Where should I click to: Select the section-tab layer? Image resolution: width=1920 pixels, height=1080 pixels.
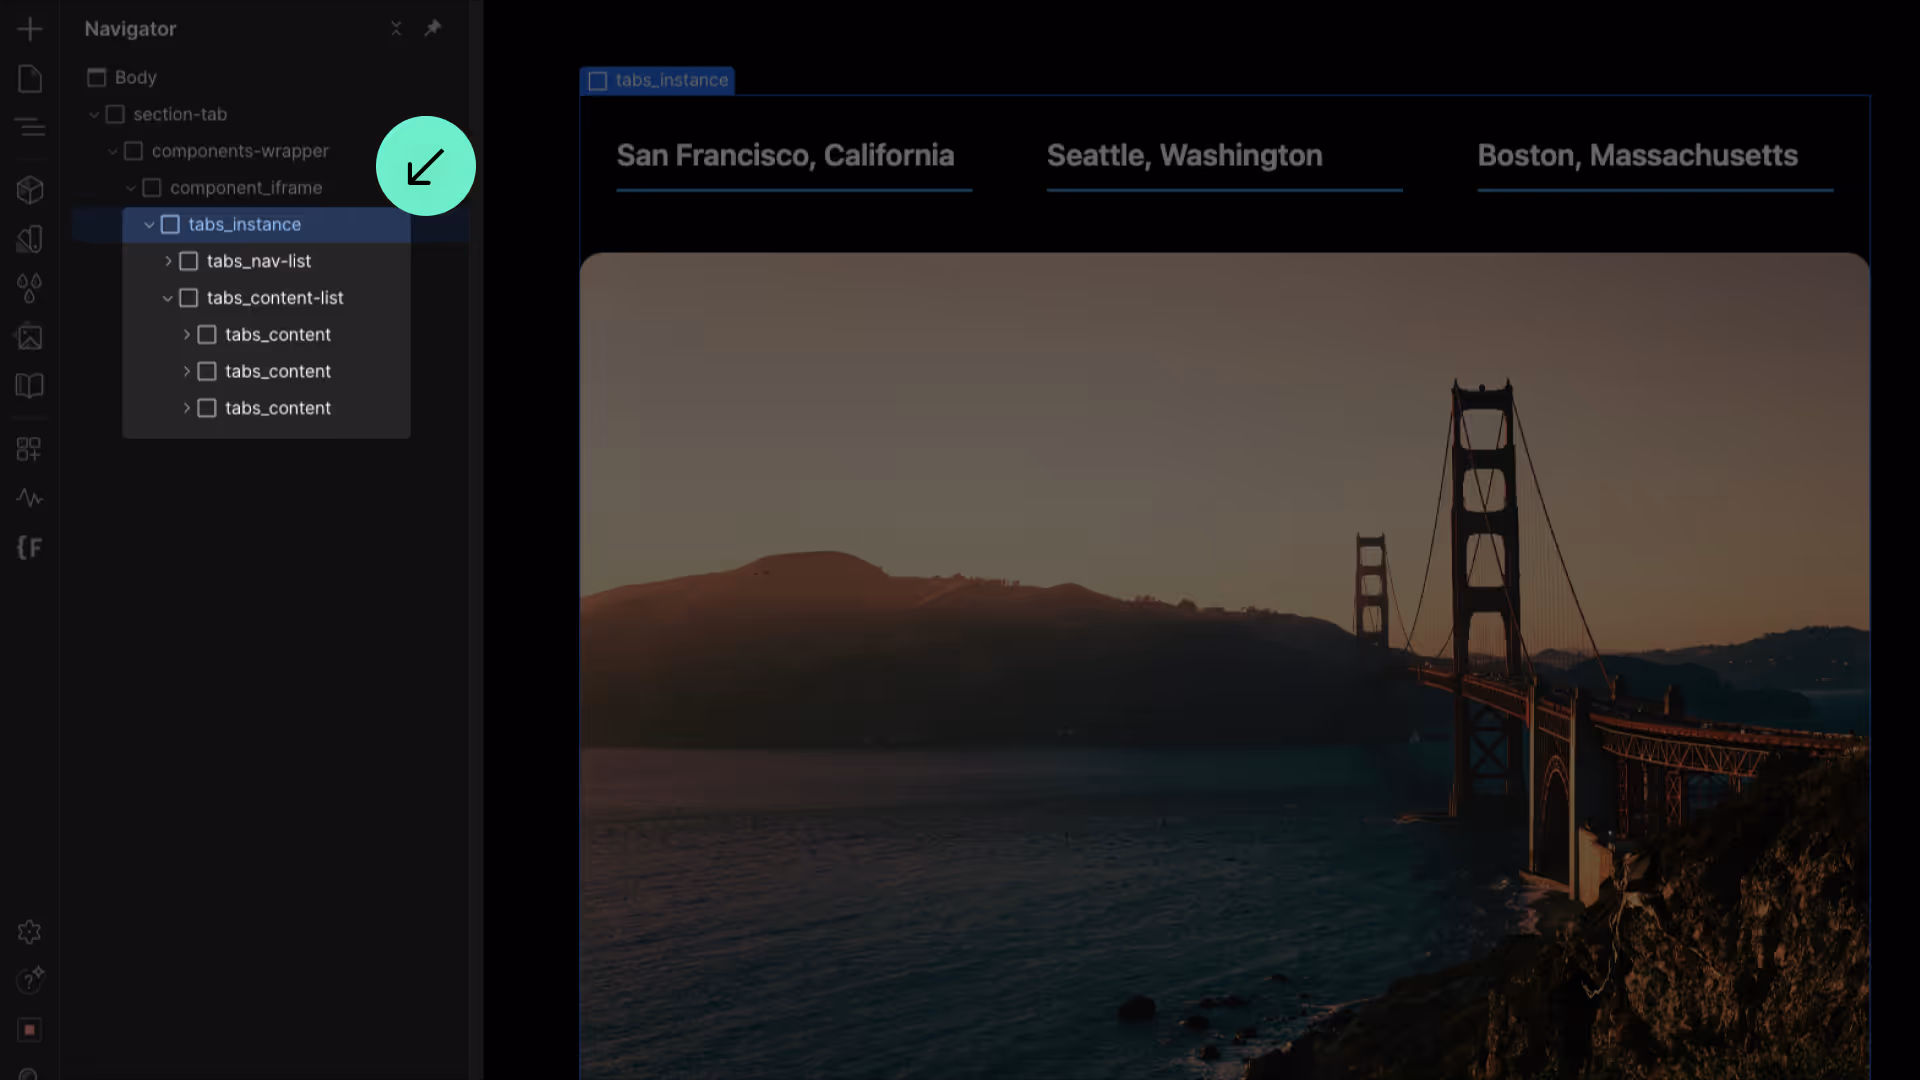click(x=180, y=114)
